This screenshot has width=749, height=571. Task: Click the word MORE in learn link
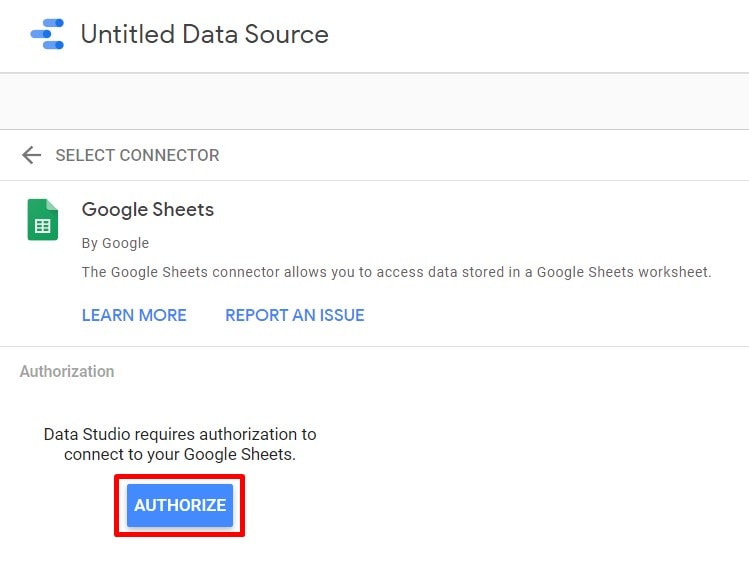tap(162, 315)
